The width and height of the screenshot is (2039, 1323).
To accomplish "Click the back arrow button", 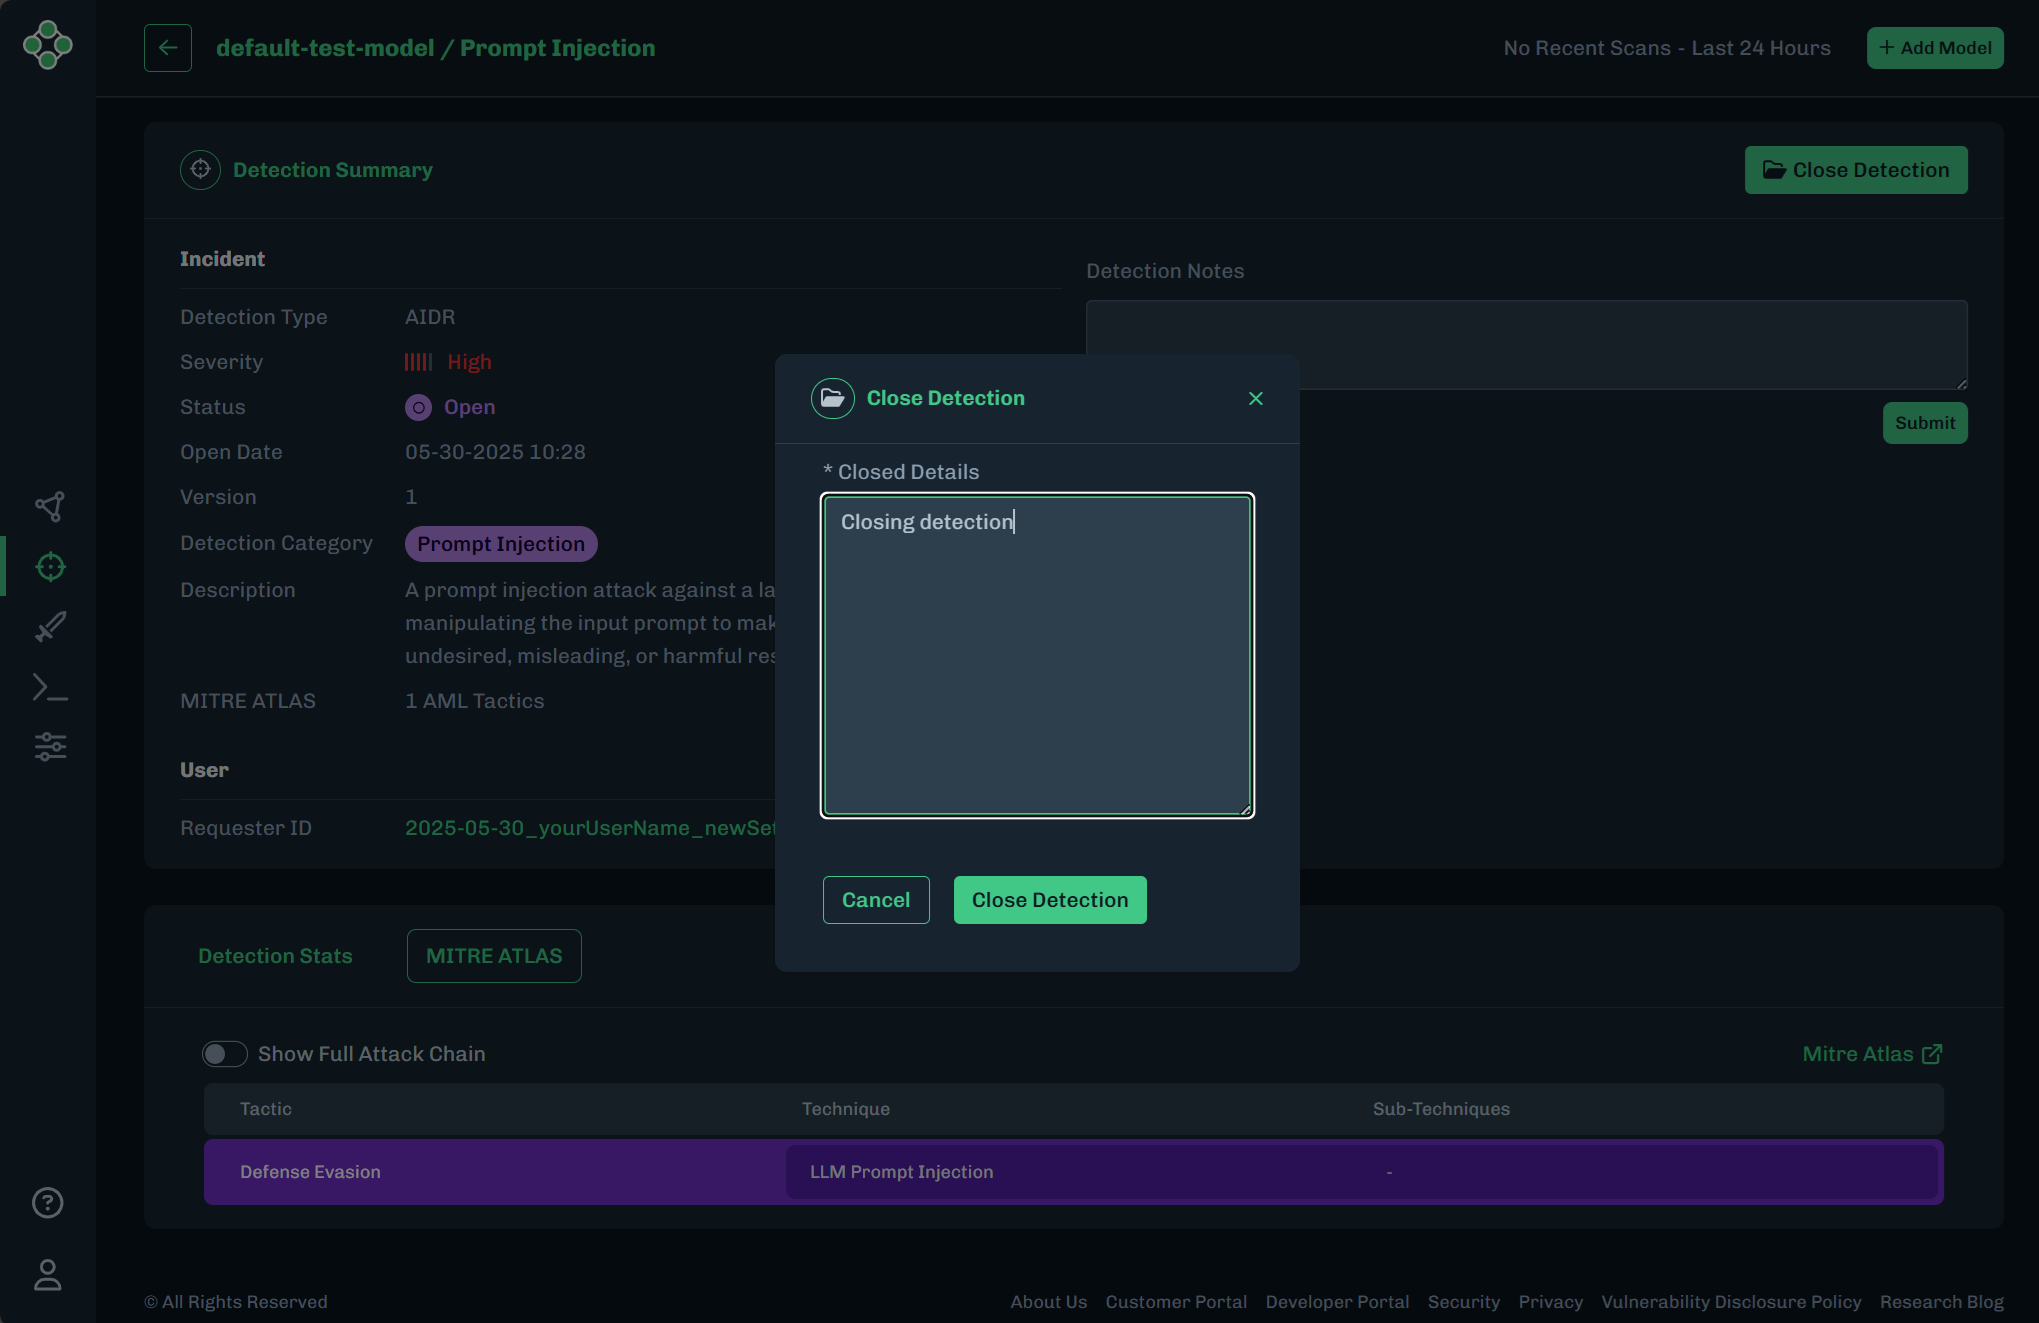I will pos(168,48).
